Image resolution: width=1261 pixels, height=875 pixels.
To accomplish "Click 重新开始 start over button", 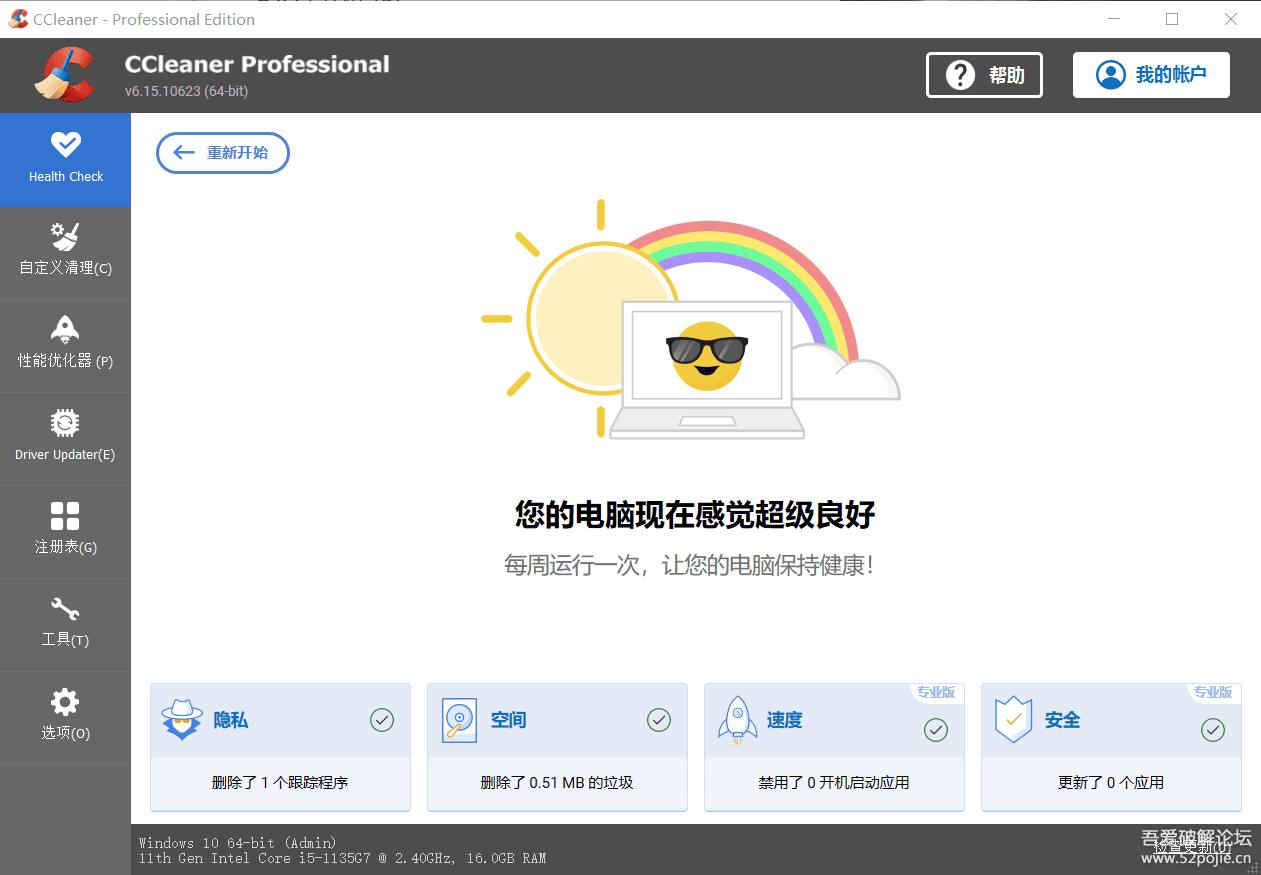I will tap(222, 153).
